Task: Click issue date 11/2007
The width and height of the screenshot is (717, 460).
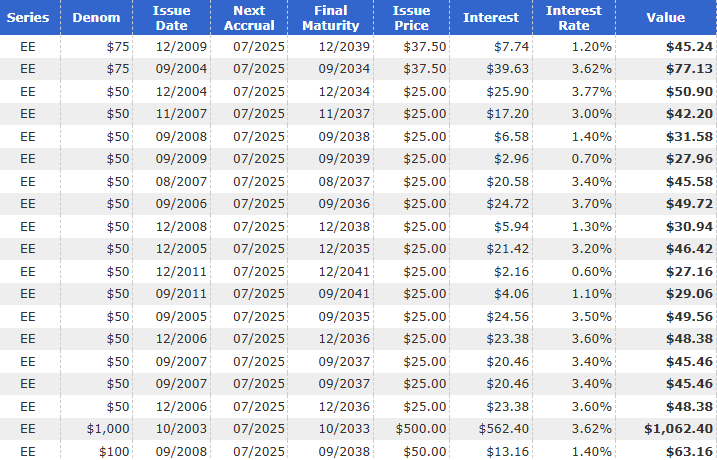Action: tap(182, 113)
